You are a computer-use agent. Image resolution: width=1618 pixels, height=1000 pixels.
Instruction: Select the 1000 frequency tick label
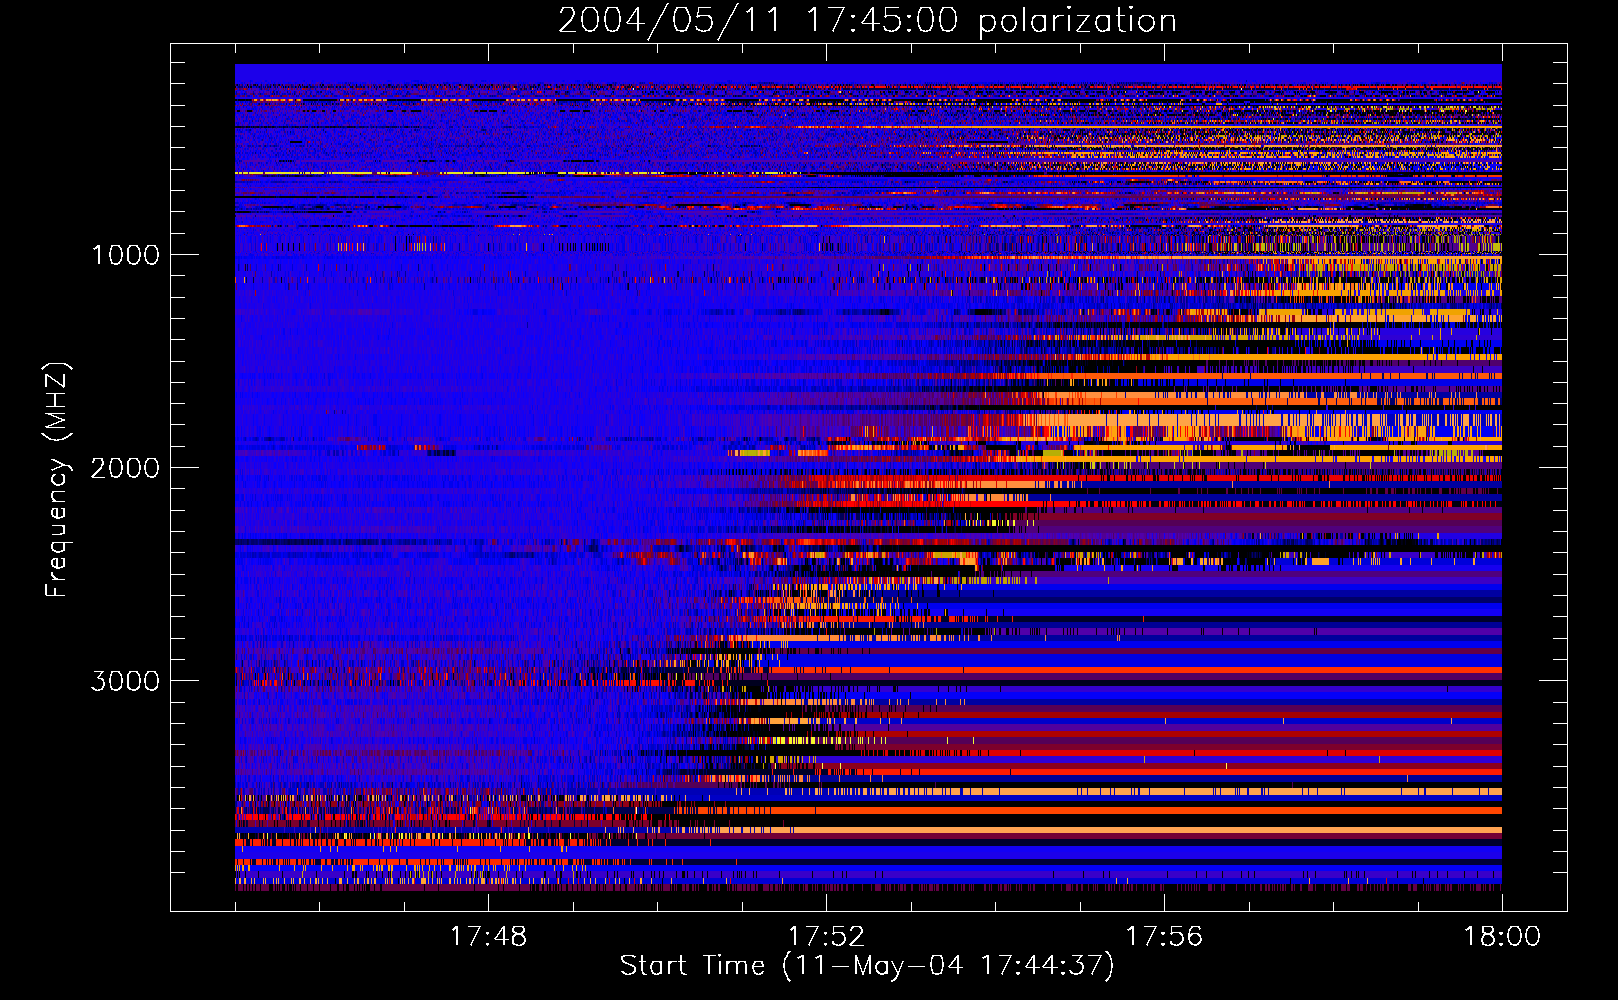[x=125, y=255]
